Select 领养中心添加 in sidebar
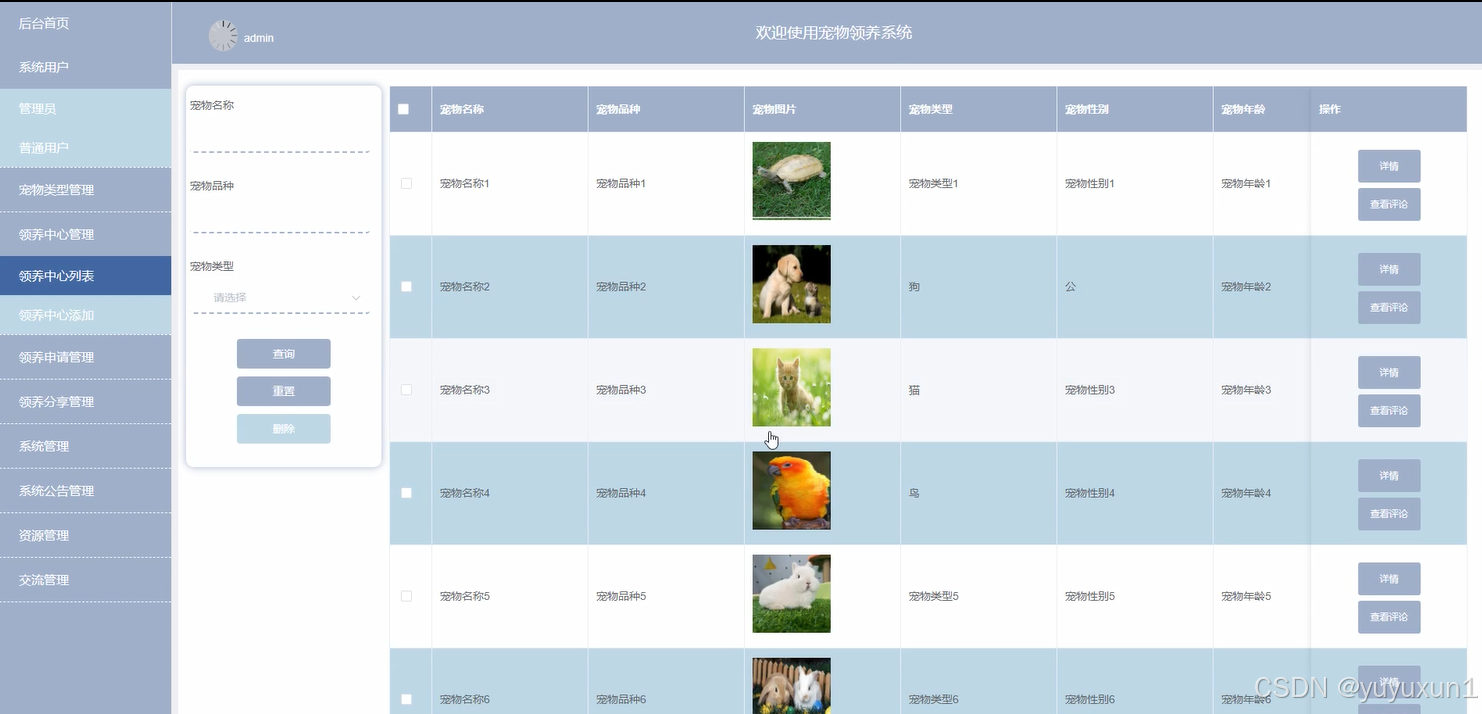This screenshot has width=1482, height=714. click(x=86, y=314)
